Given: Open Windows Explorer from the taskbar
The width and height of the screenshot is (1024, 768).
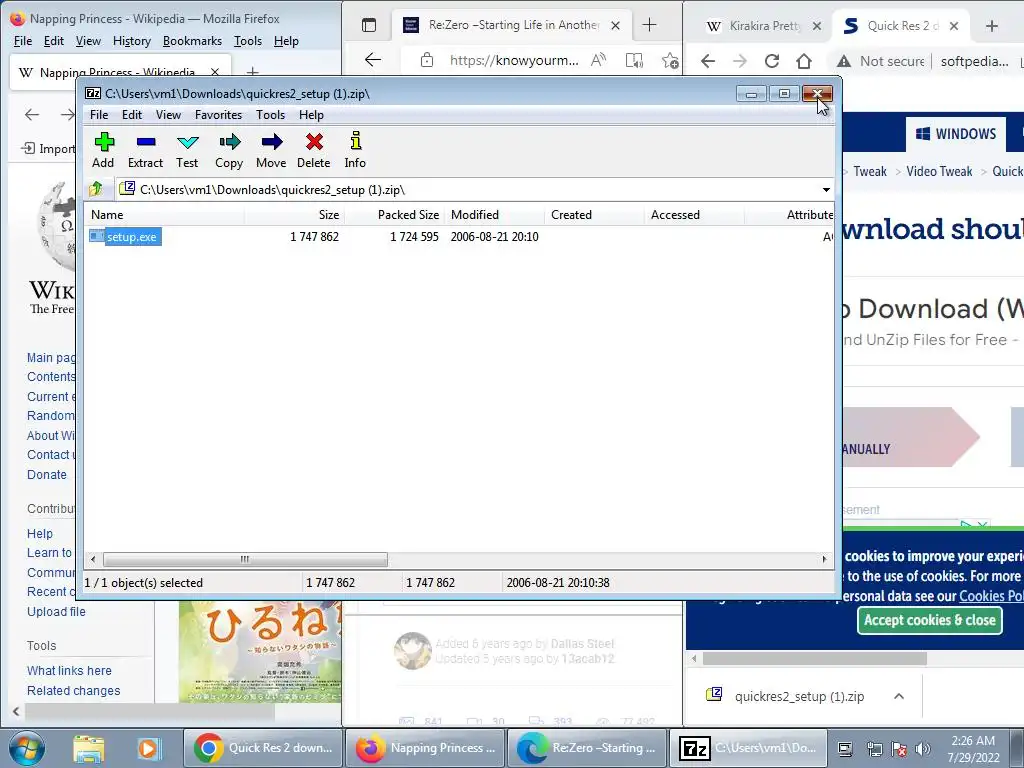Looking at the screenshot, I should pos(89,748).
